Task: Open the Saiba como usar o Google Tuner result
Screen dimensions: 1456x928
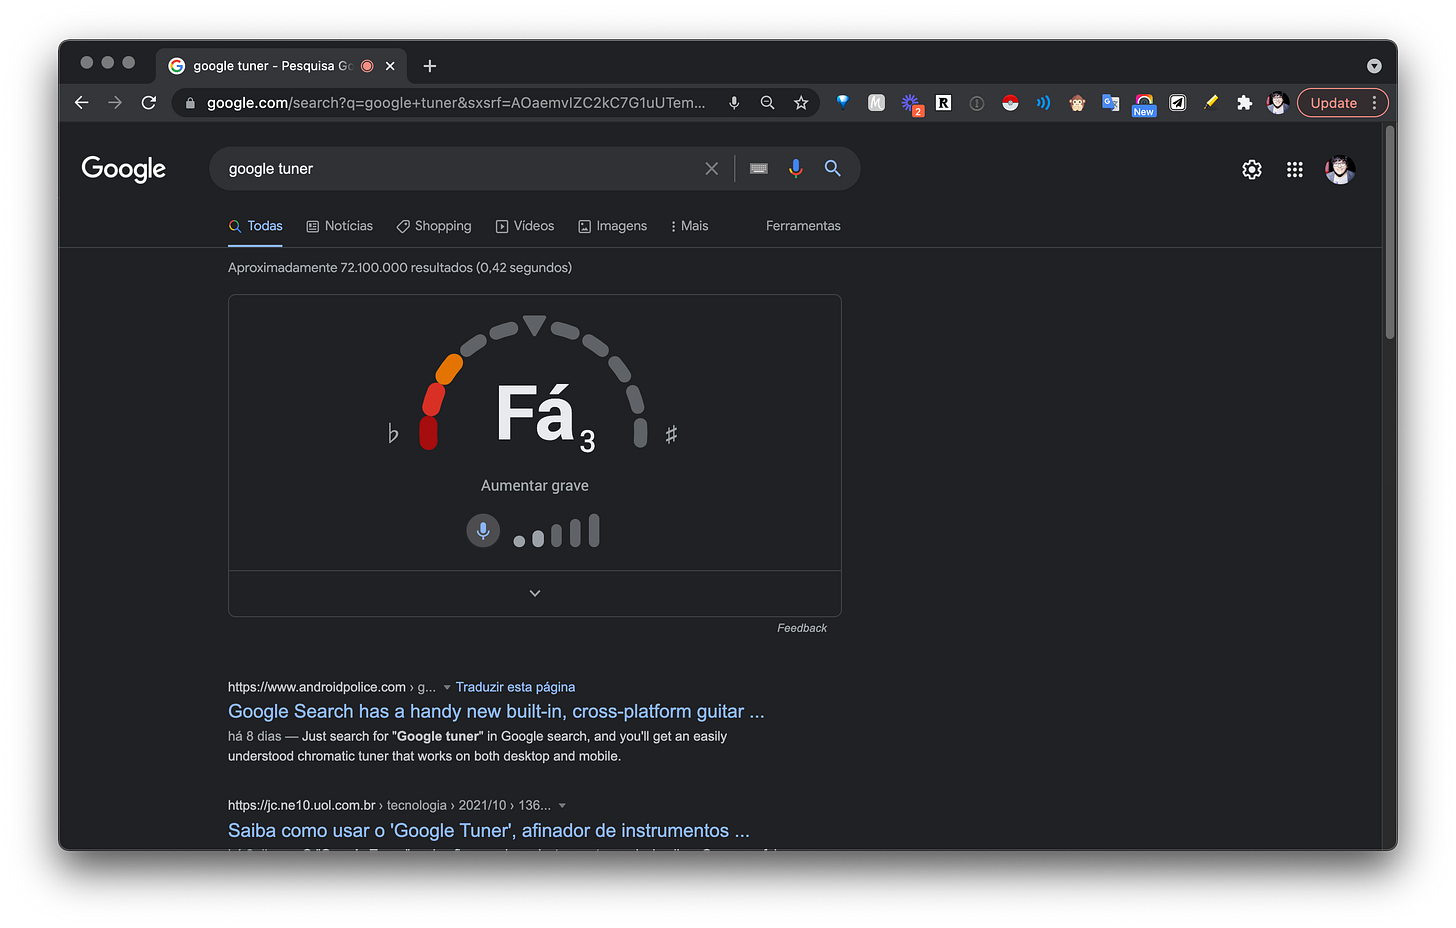Action: [x=489, y=830]
